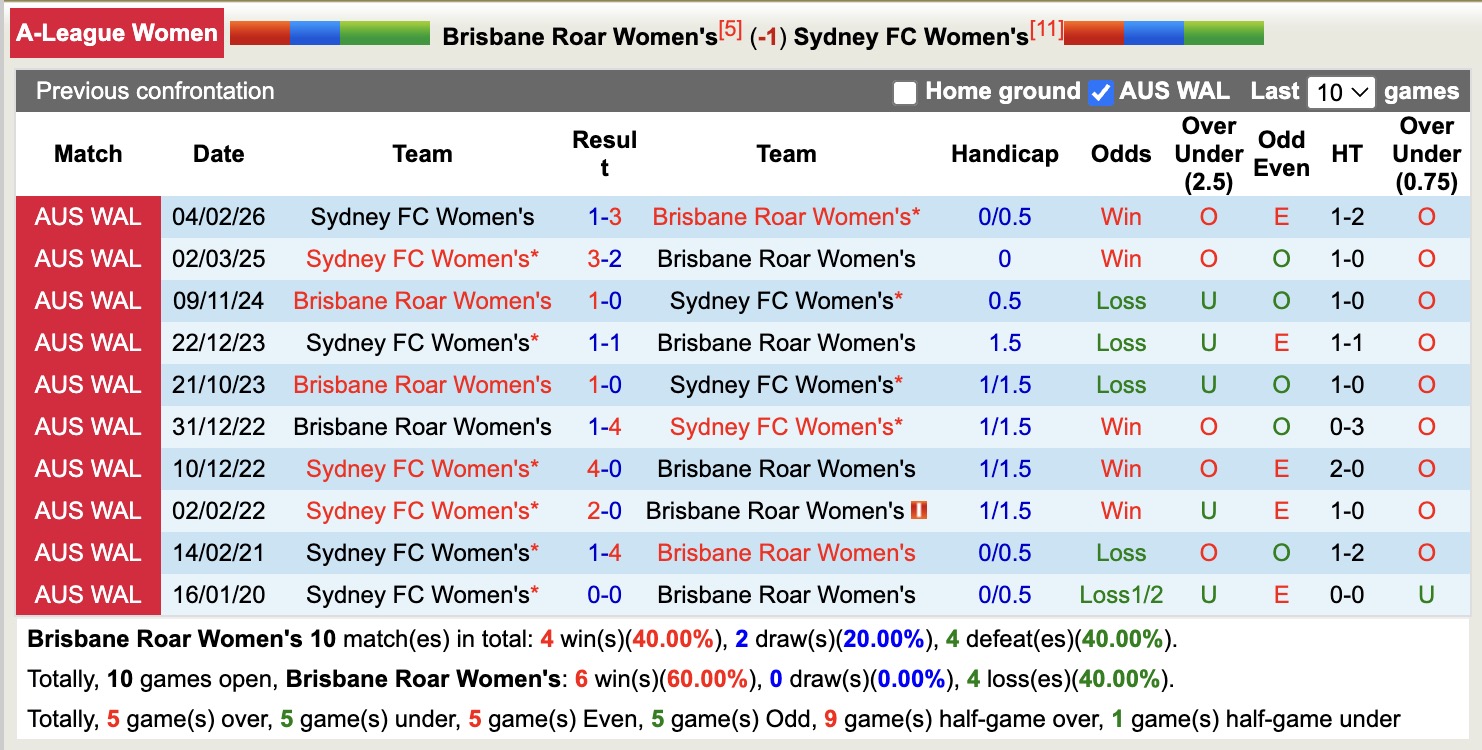Select Brisbane Roar Women's on the 09/11/24 row
The image size is (1482, 750).
click(422, 300)
